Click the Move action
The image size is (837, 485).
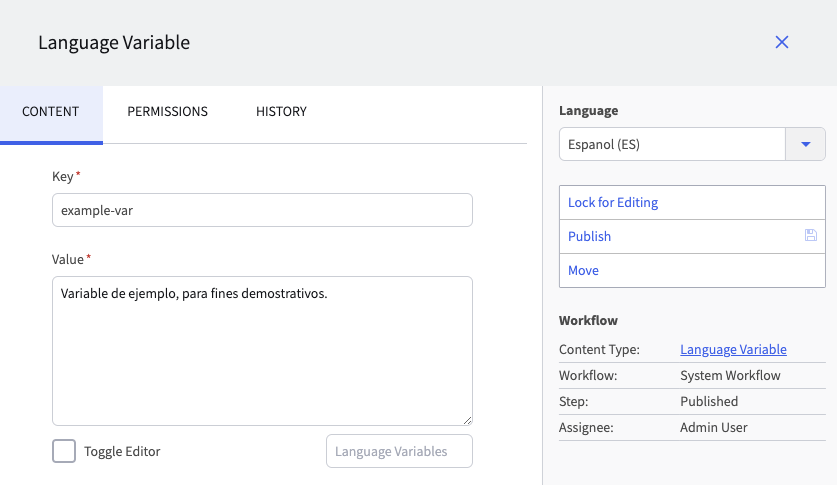pos(584,270)
